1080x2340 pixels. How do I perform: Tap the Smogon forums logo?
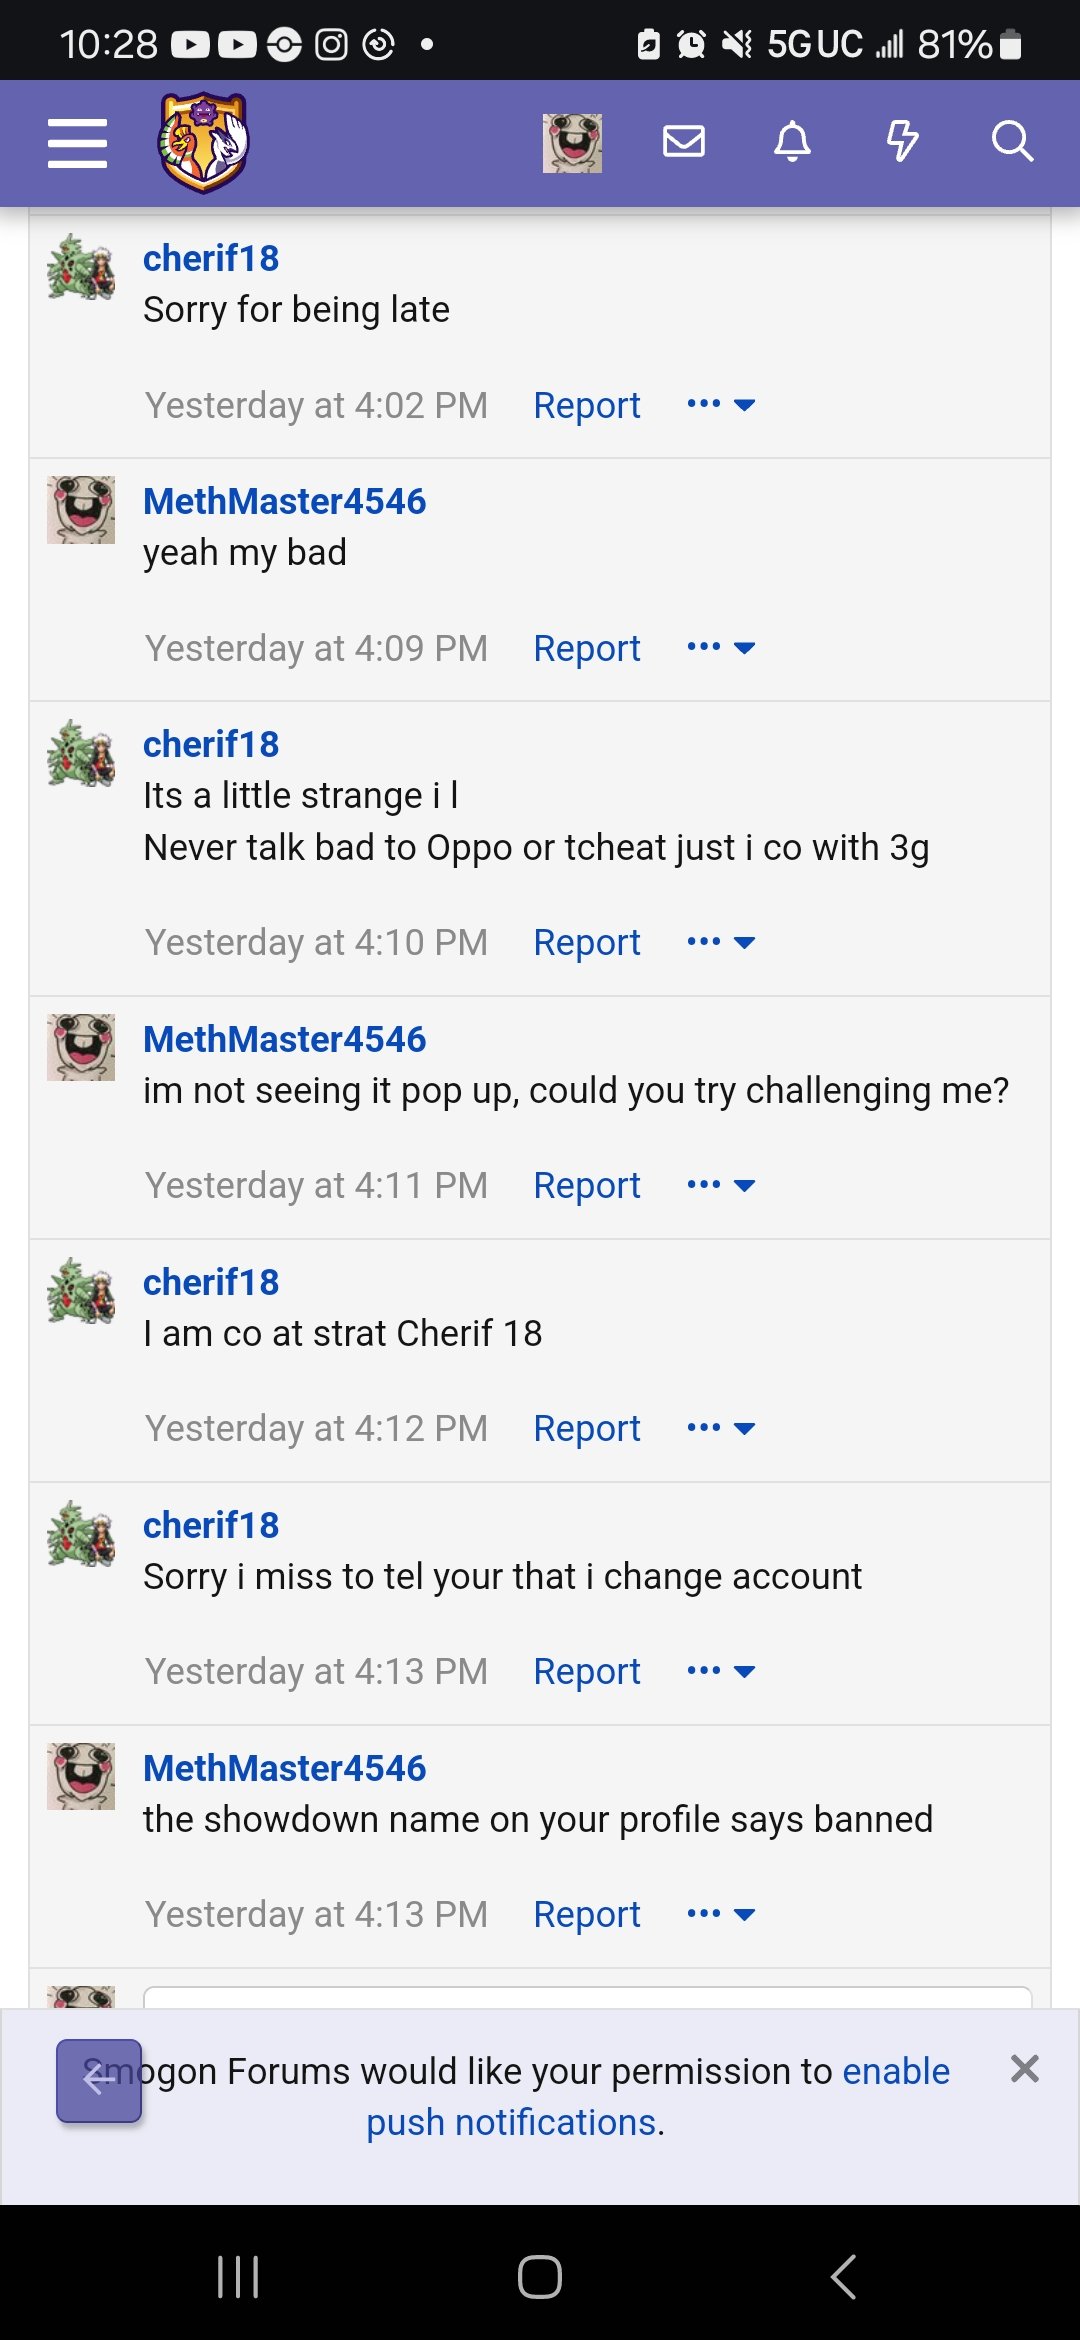tap(203, 143)
